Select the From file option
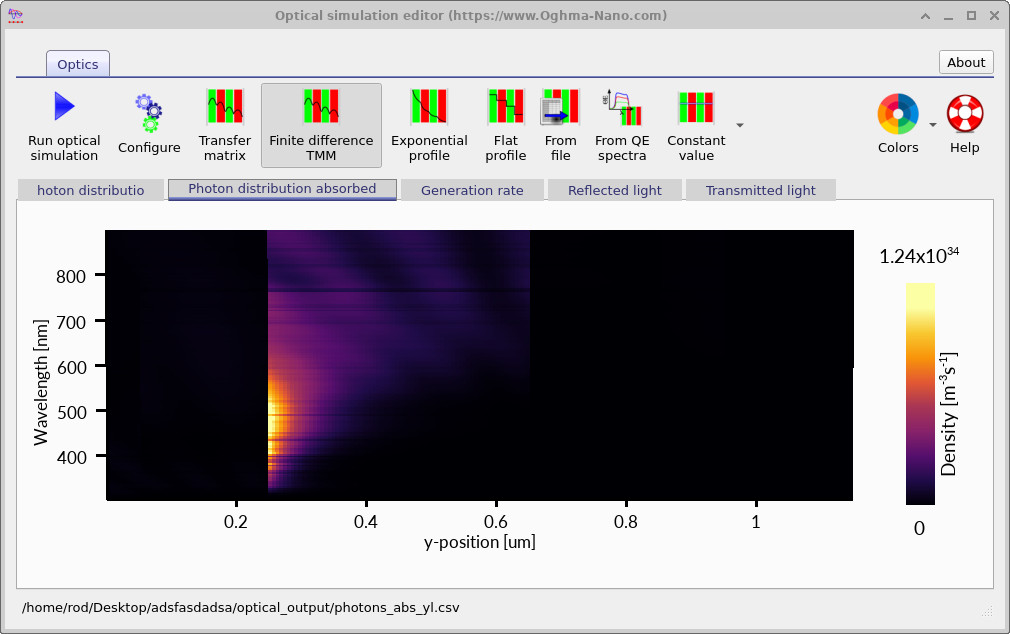This screenshot has width=1010, height=634. pyautogui.click(x=560, y=126)
